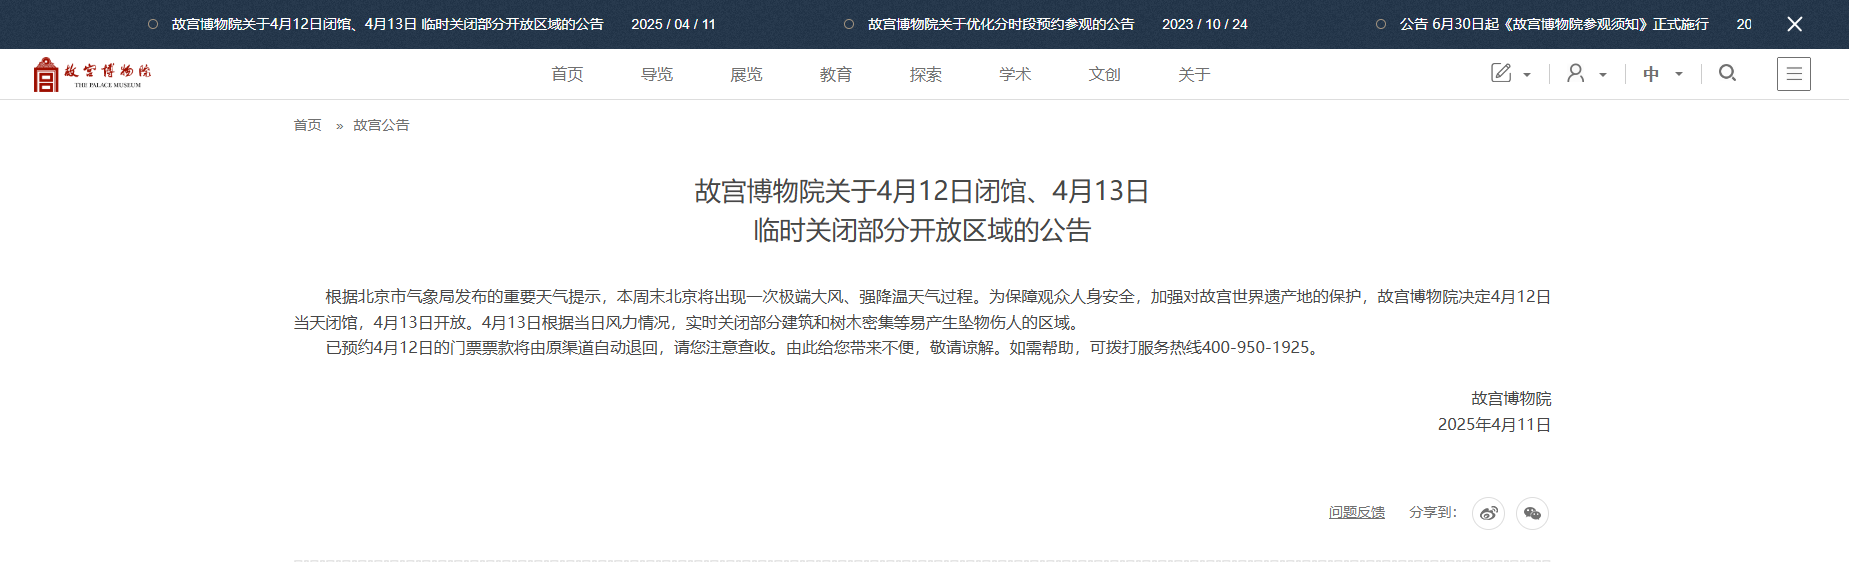The image size is (1849, 562).
Task: Open the edit/booking pencil icon
Action: [x=1501, y=73]
